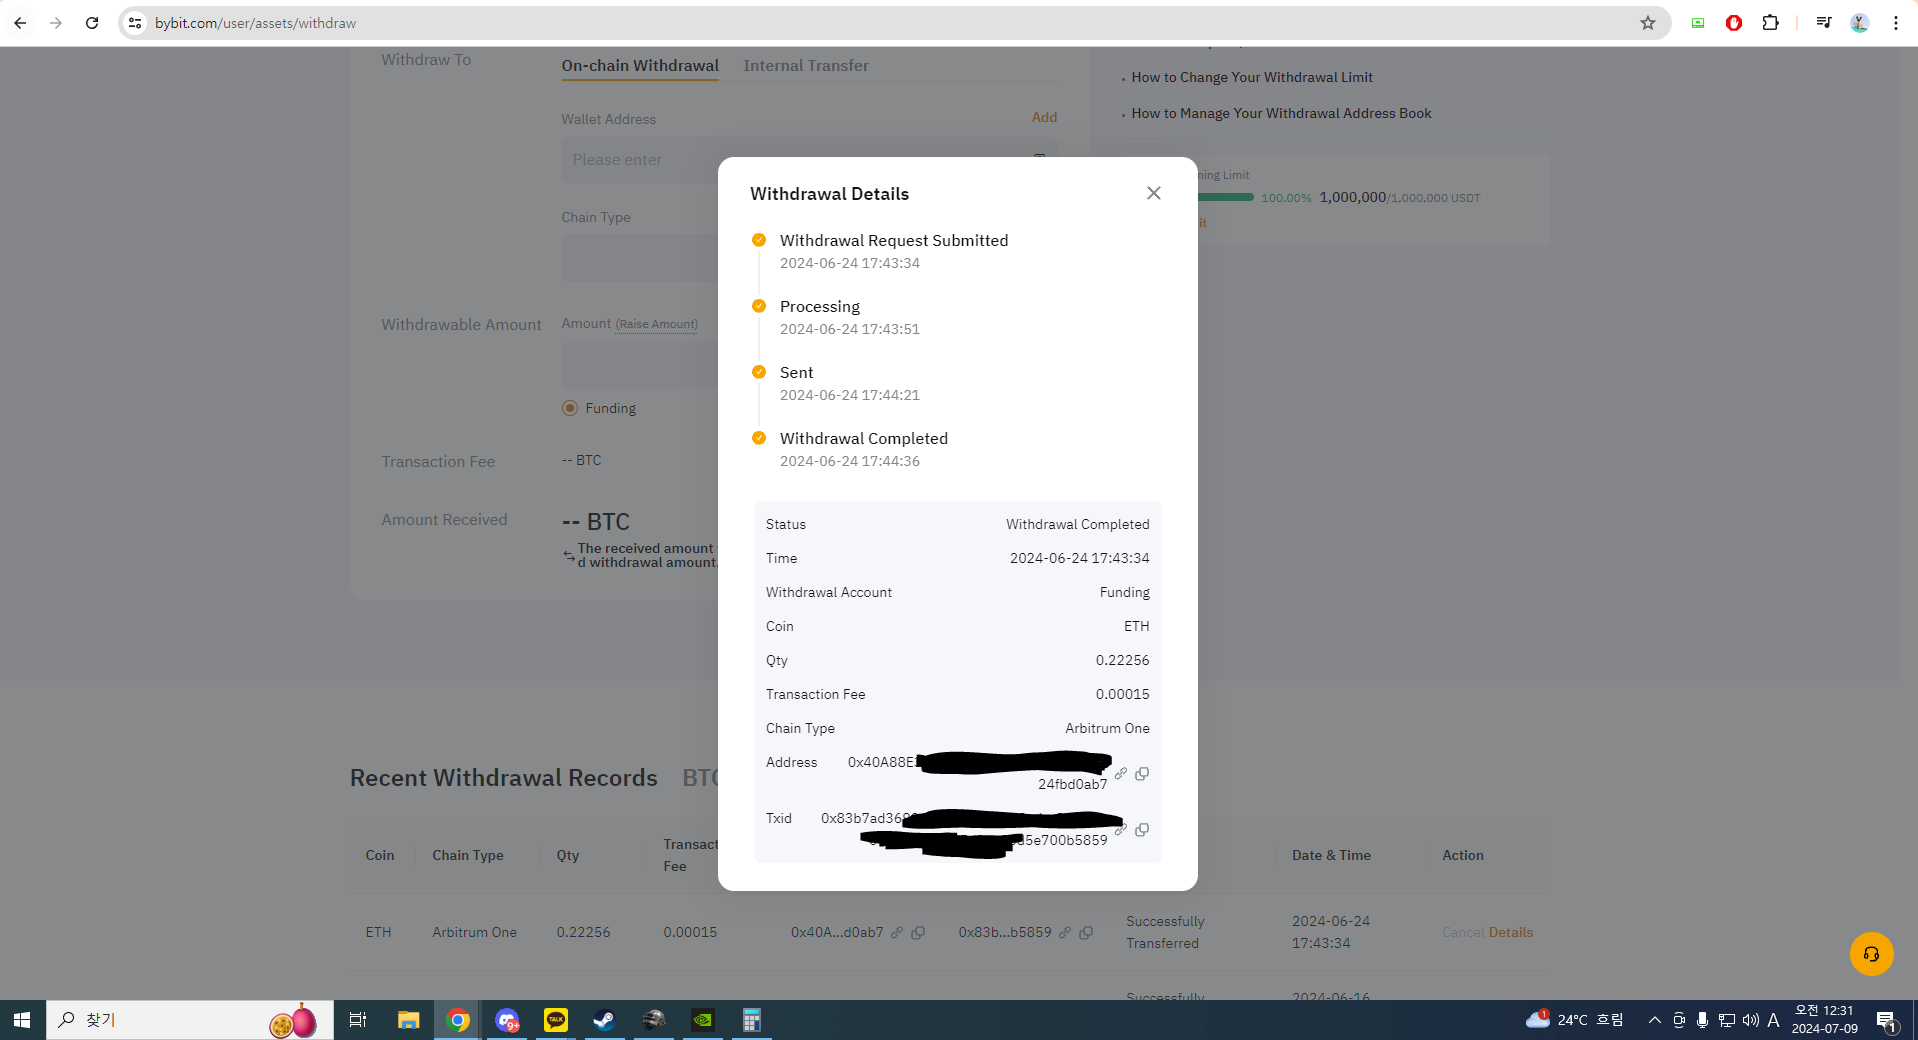1918x1040 pixels.
Task: Click the Raise Amount link
Action: tap(657, 324)
